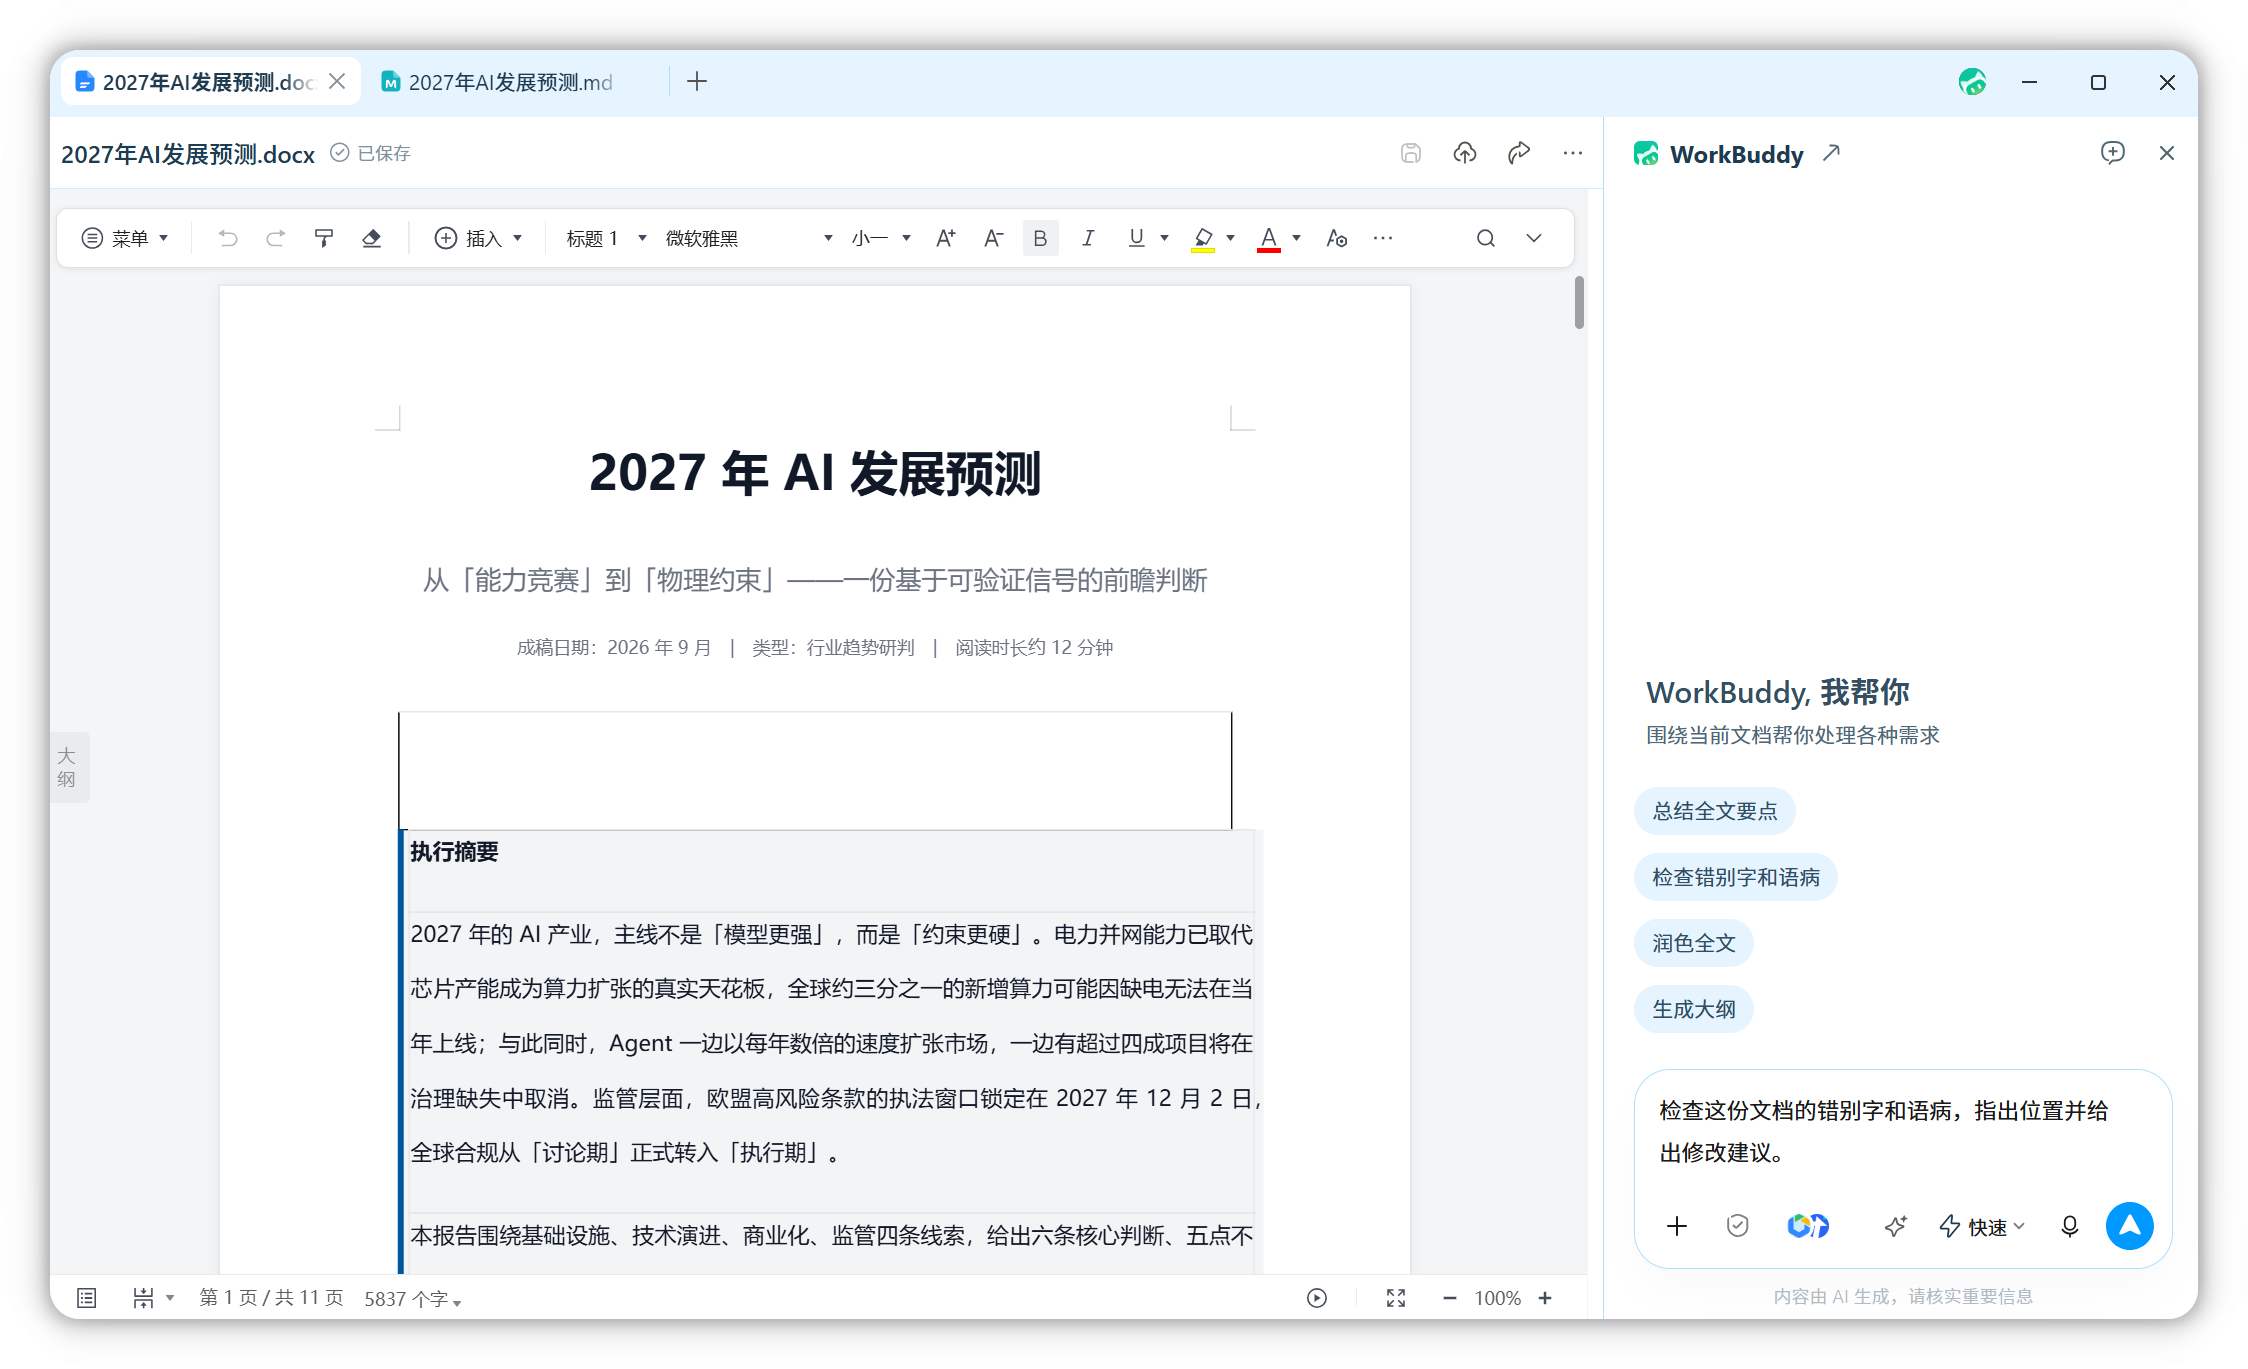Select the format painter icon
Image resolution: width=2248 pixels, height=1369 pixels.
pyautogui.click(x=323, y=238)
